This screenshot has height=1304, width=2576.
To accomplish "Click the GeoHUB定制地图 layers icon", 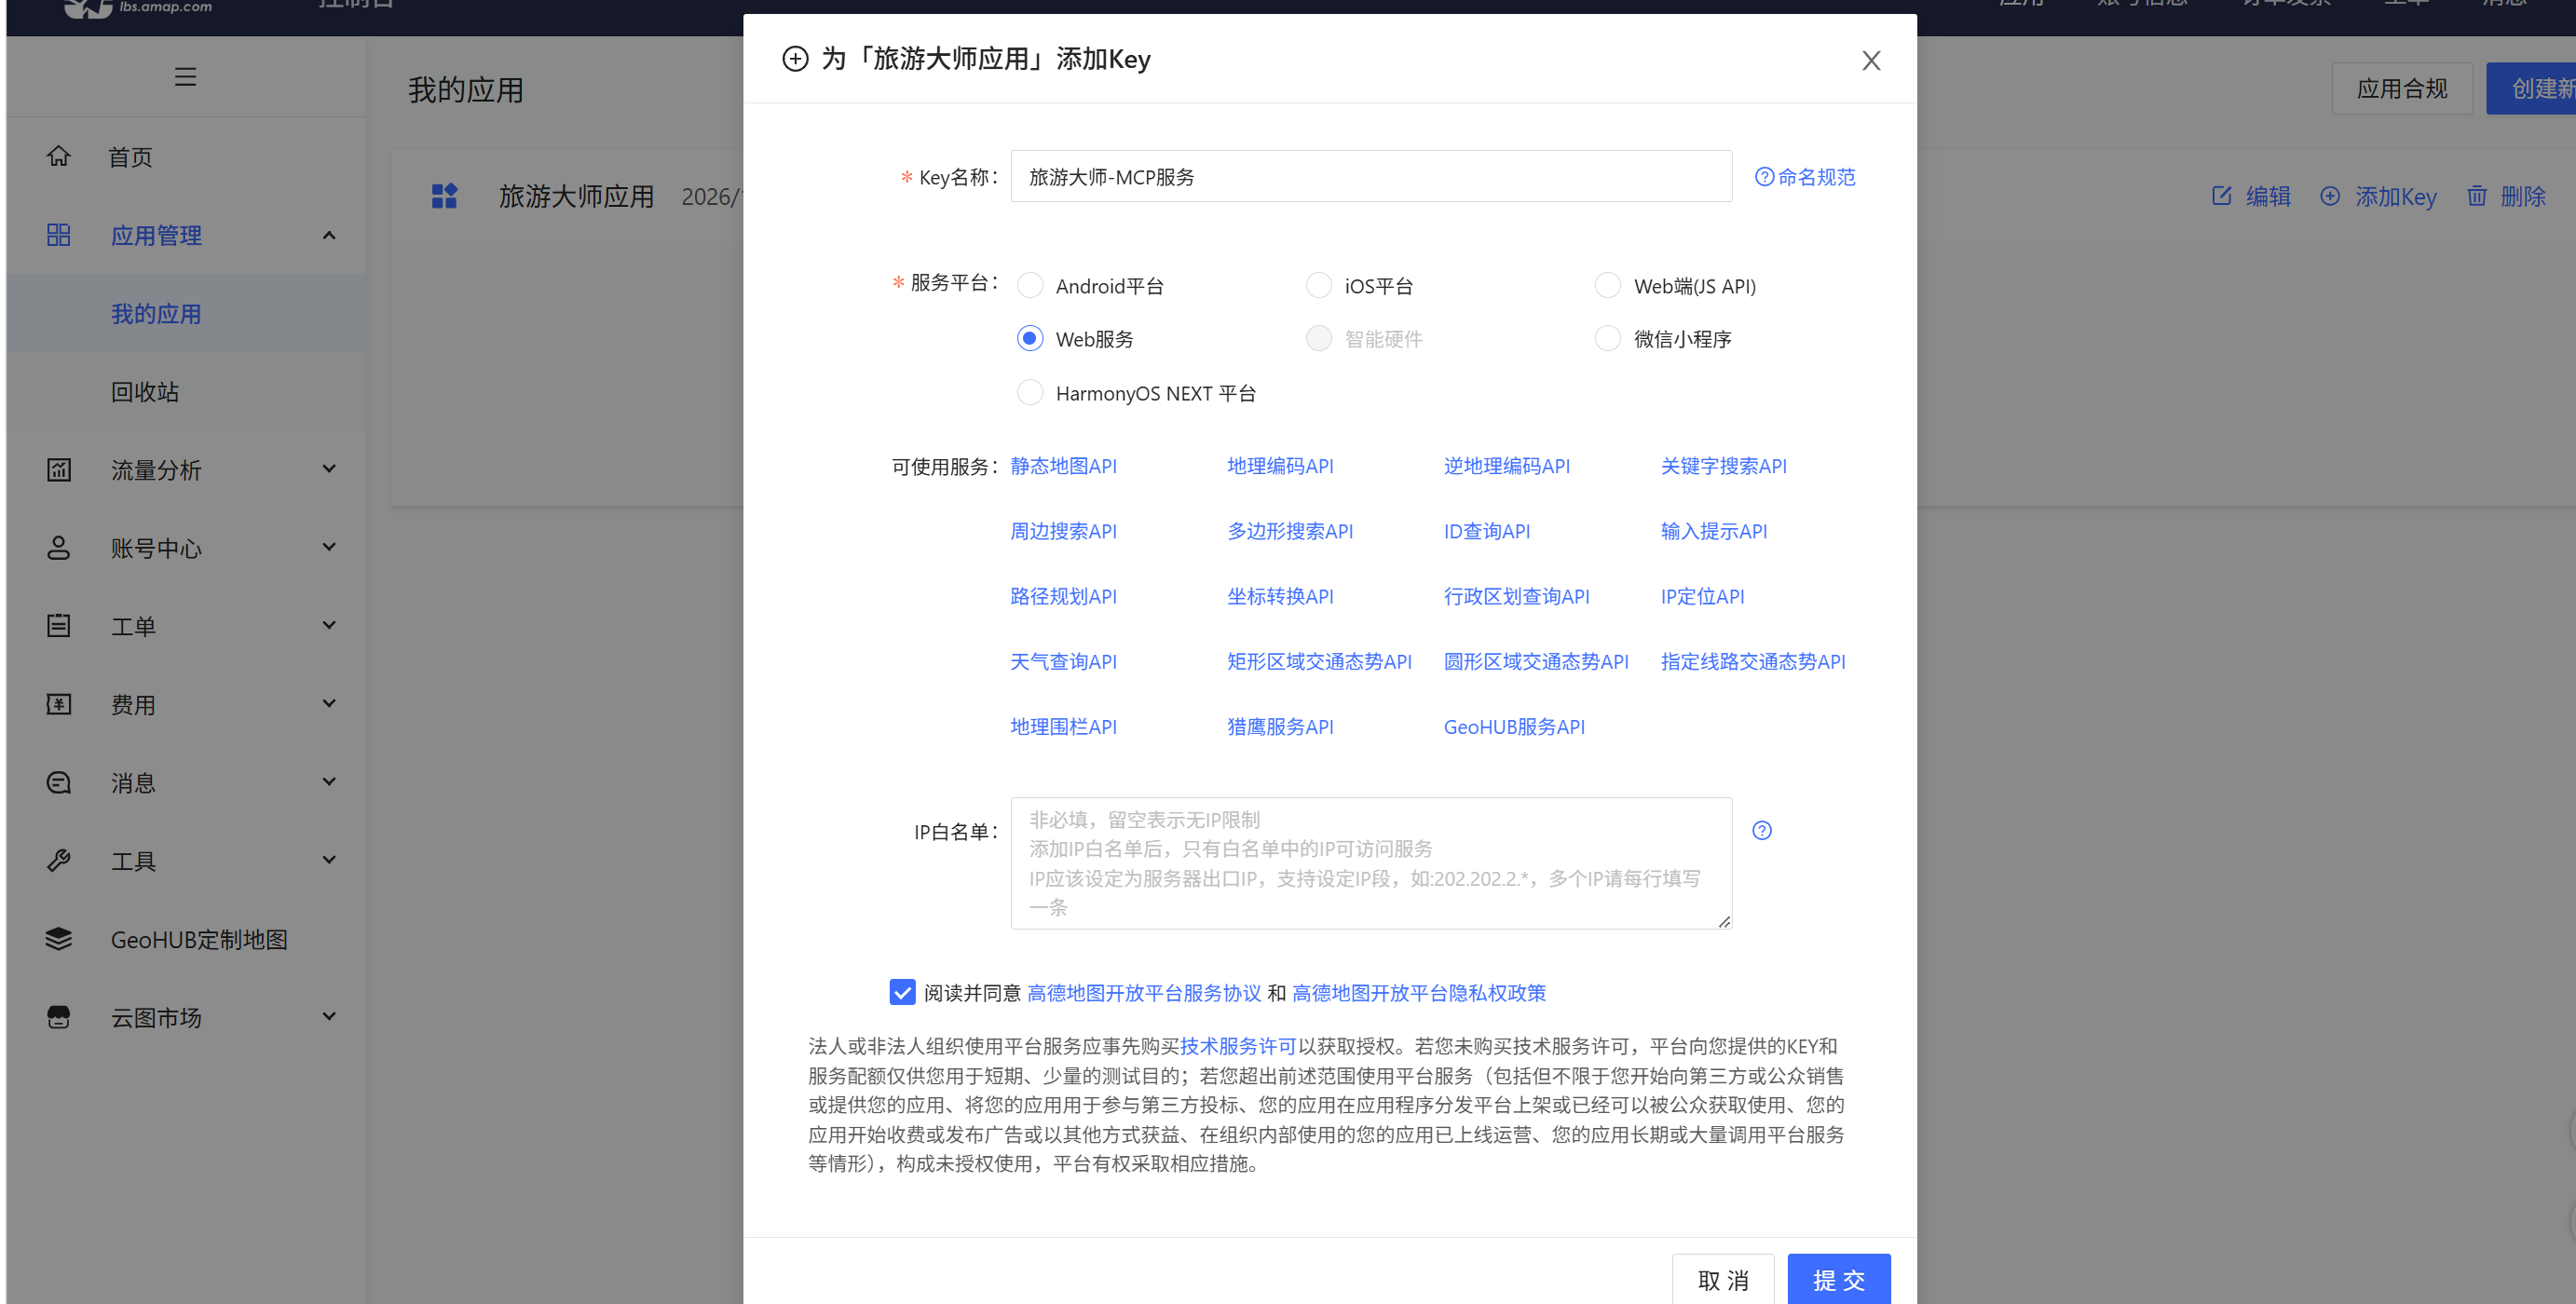I will point(59,939).
